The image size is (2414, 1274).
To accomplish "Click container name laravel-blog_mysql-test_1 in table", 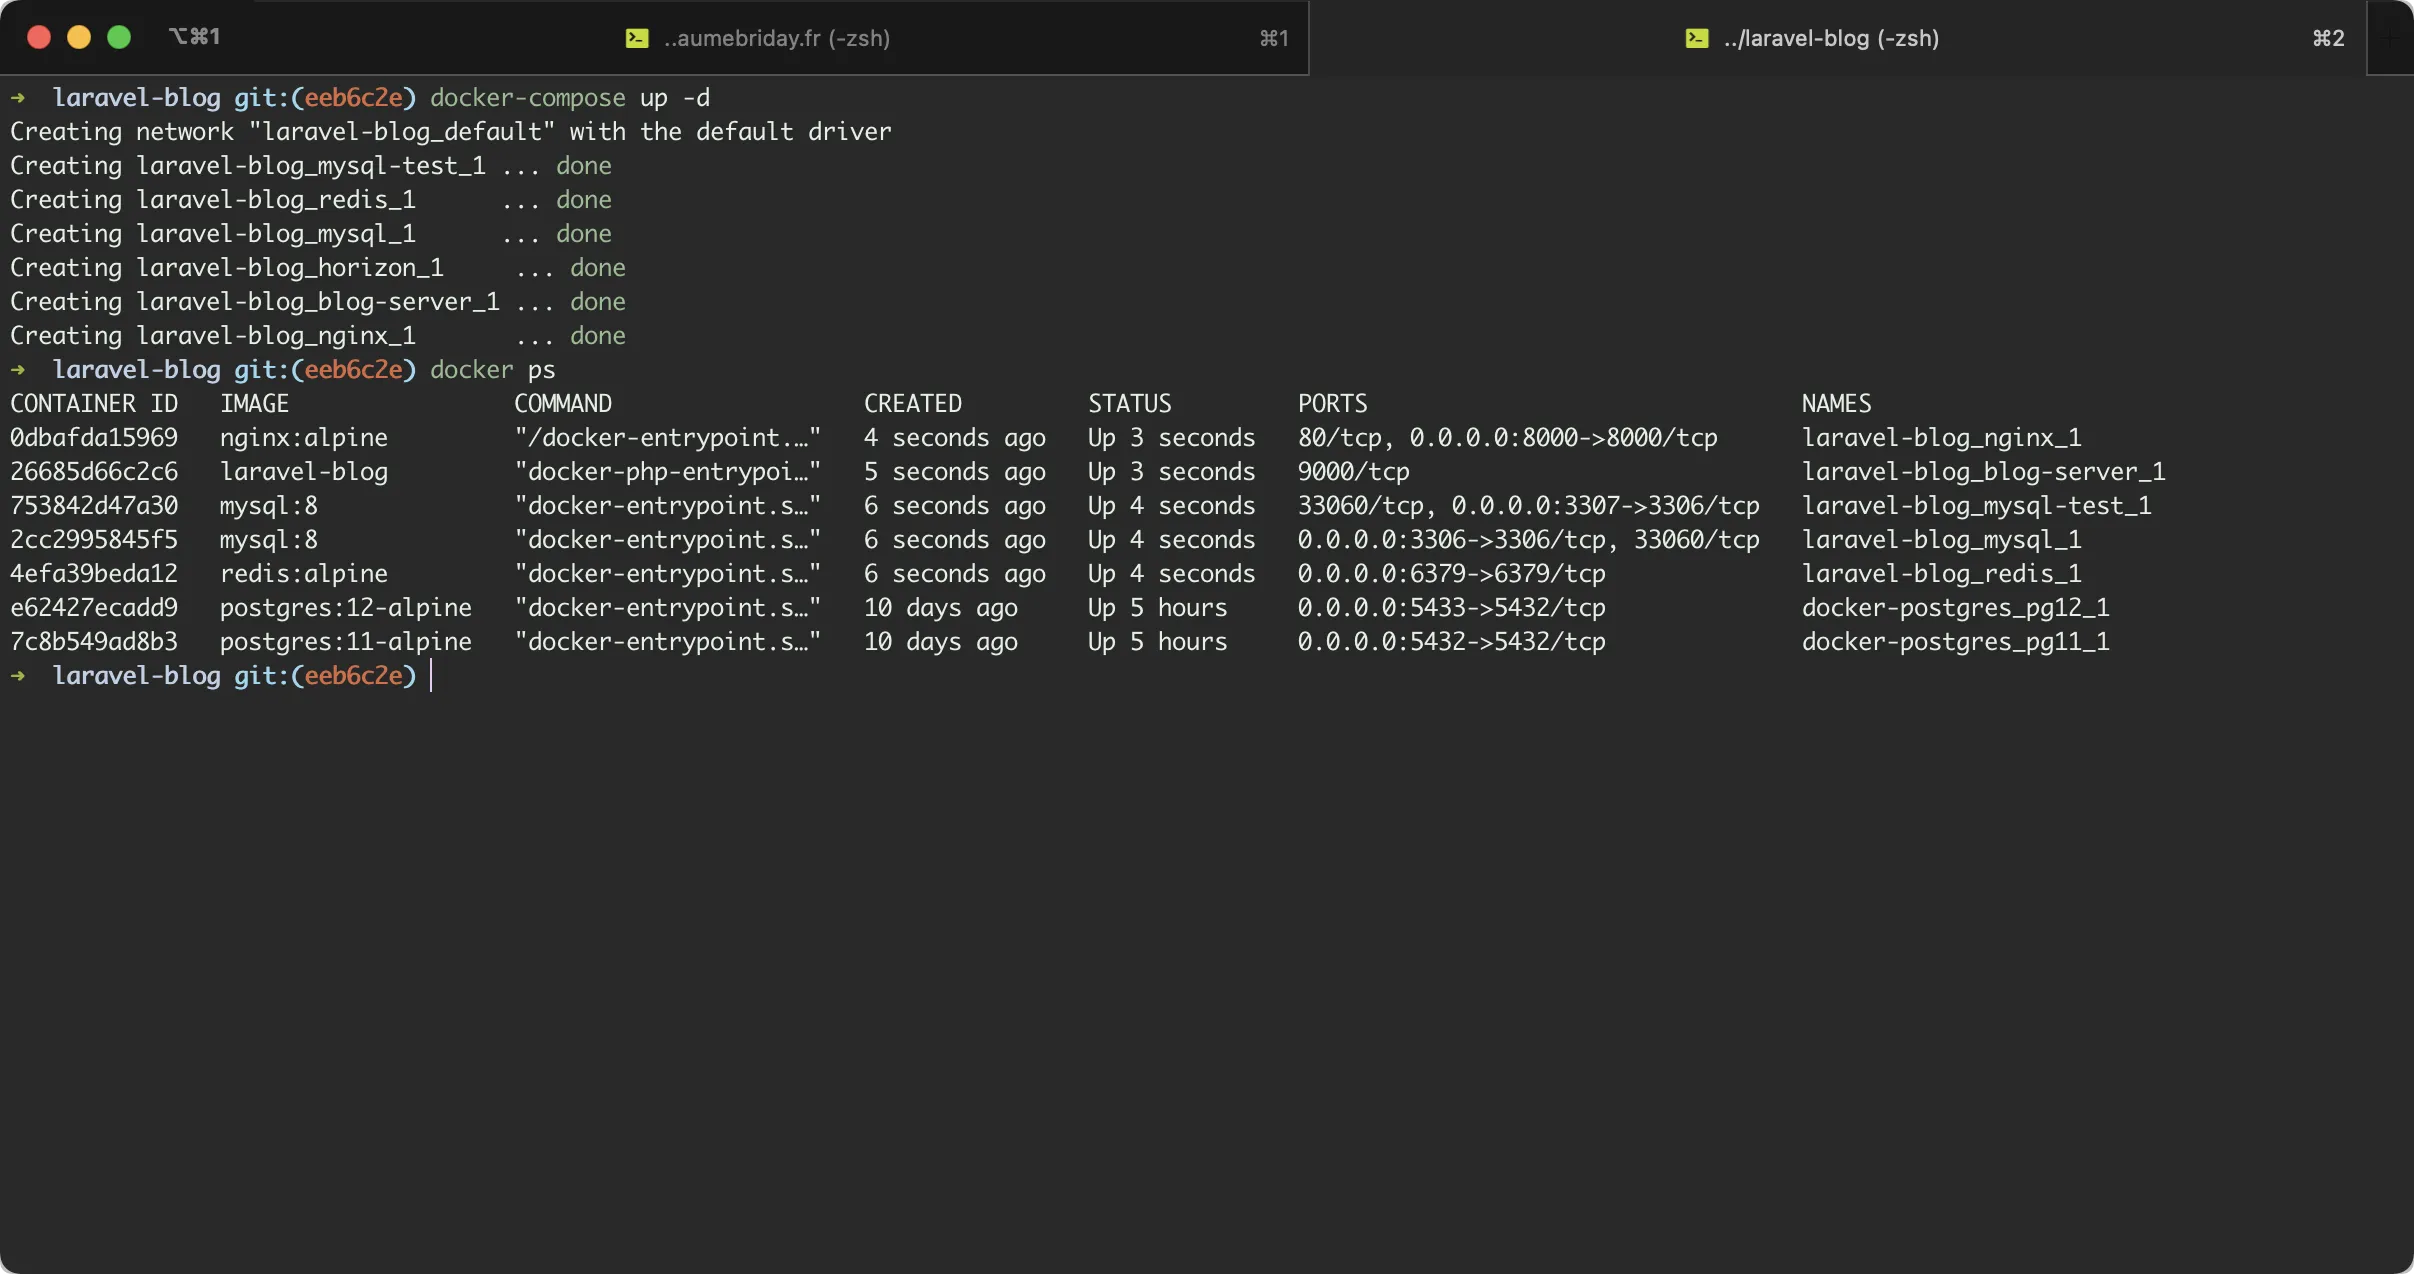I will click(1976, 506).
